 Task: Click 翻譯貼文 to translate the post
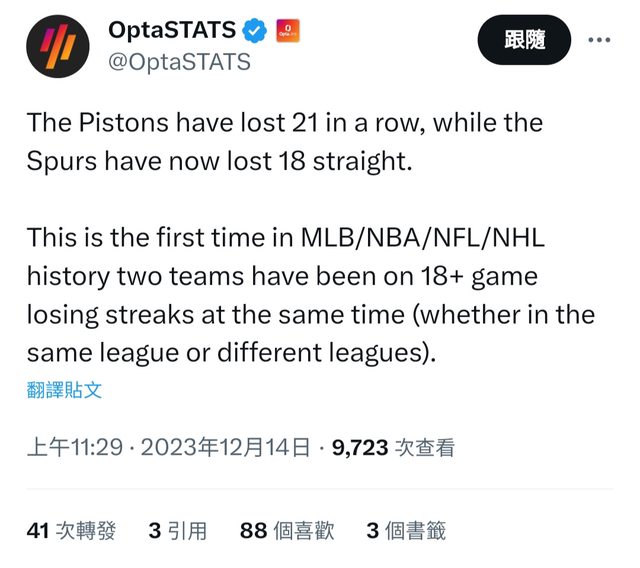[x=64, y=389]
